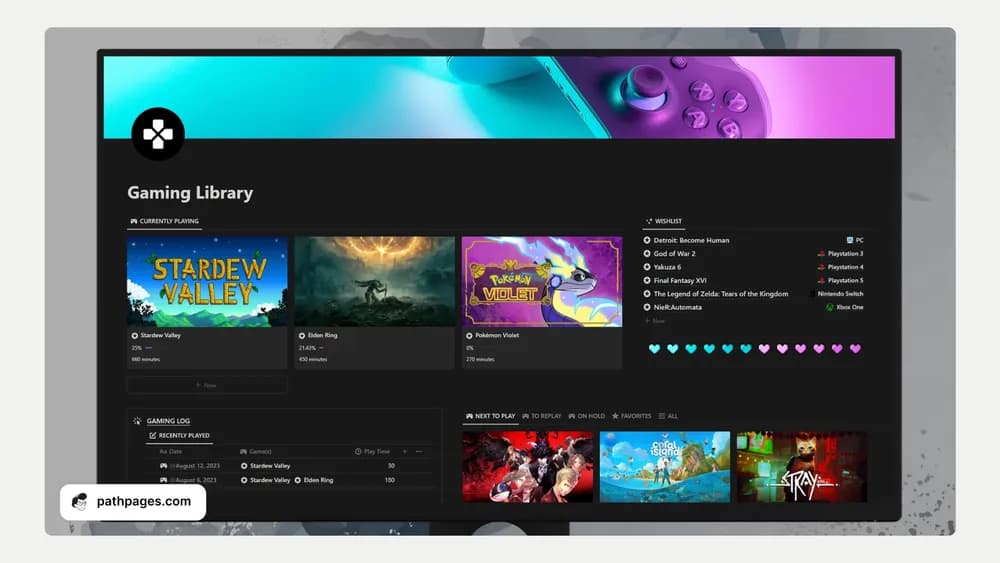Viewport: 1000px width, 563px height.
Task: Open the August 6, 2023 log entry
Action: click(196, 480)
